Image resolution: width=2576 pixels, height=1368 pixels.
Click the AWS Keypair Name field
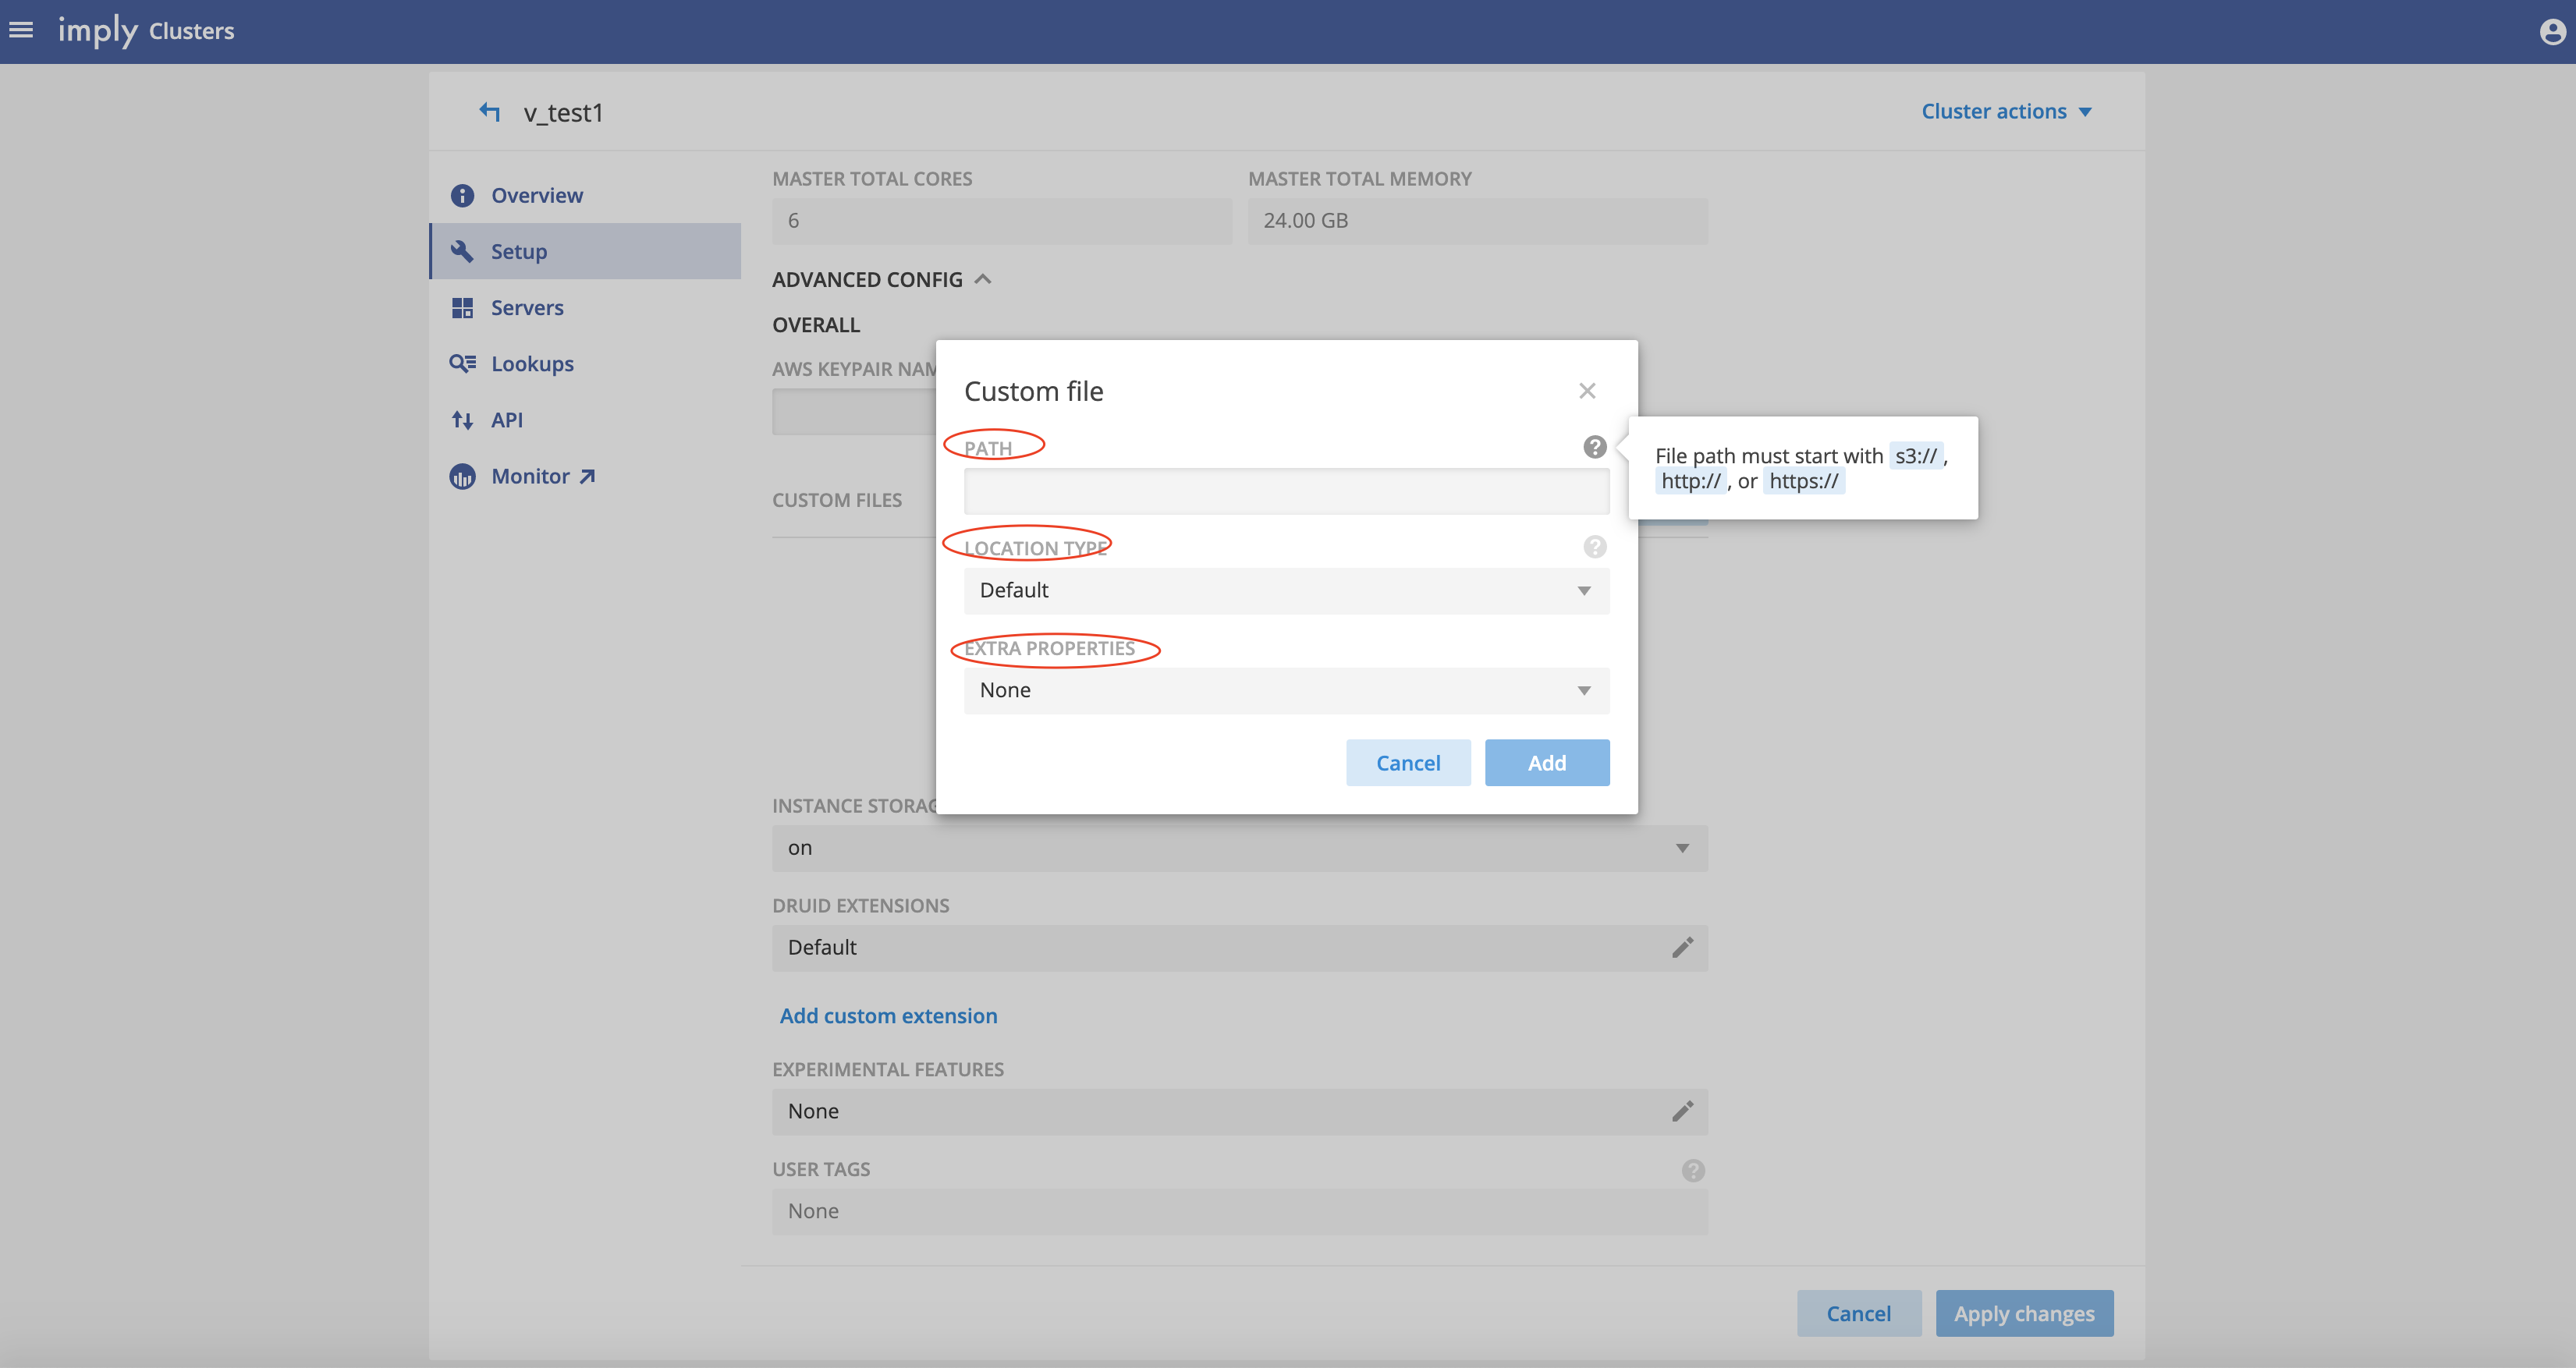click(x=854, y=412)
